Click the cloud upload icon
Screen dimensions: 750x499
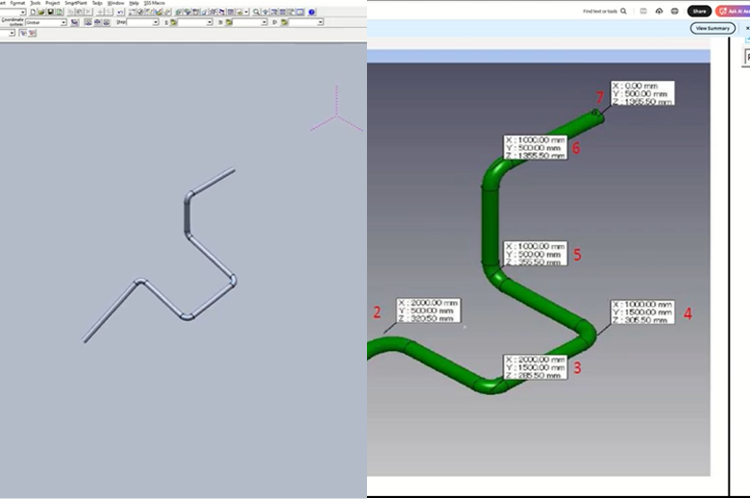click(x=659, y=11)
